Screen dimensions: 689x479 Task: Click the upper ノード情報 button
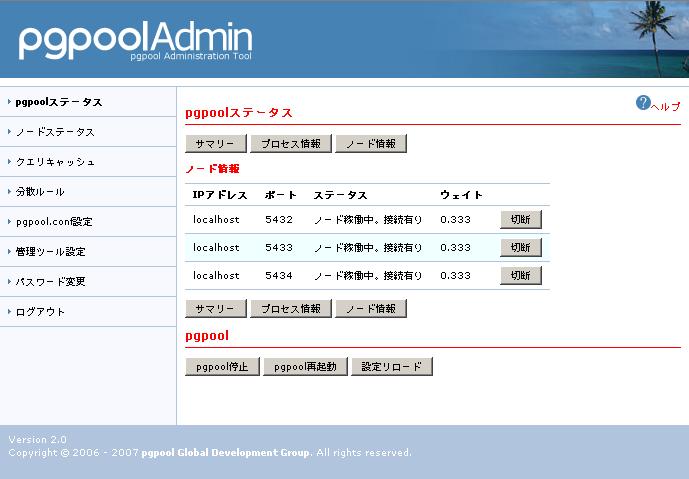pos(371,144)
